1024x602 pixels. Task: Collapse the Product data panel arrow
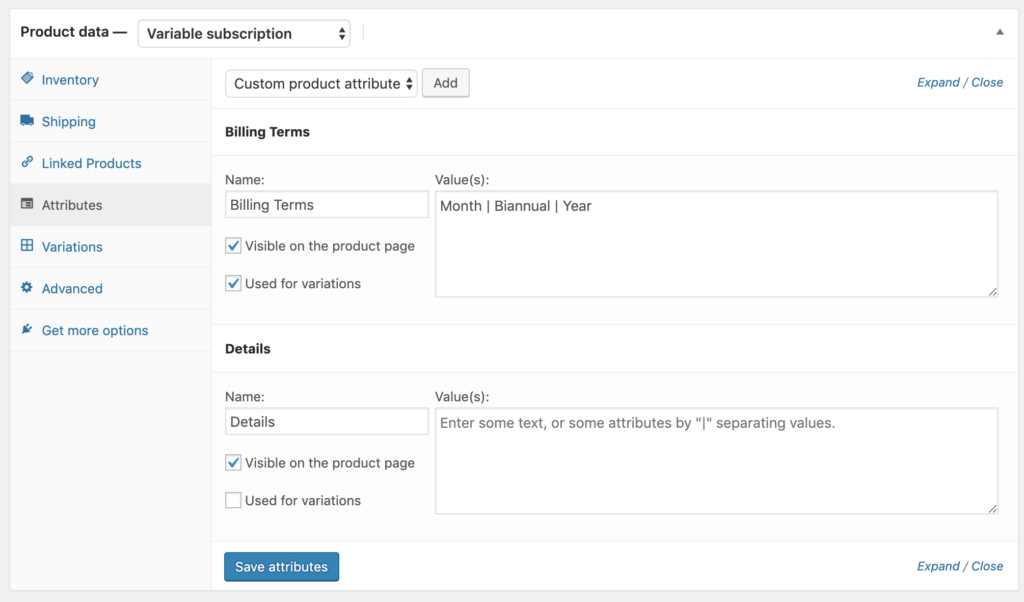pos(999,32)
